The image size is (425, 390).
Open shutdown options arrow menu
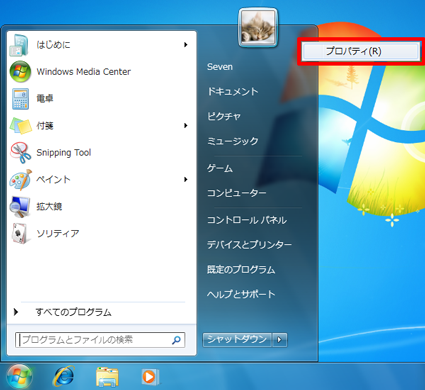[x=280, y=340]
